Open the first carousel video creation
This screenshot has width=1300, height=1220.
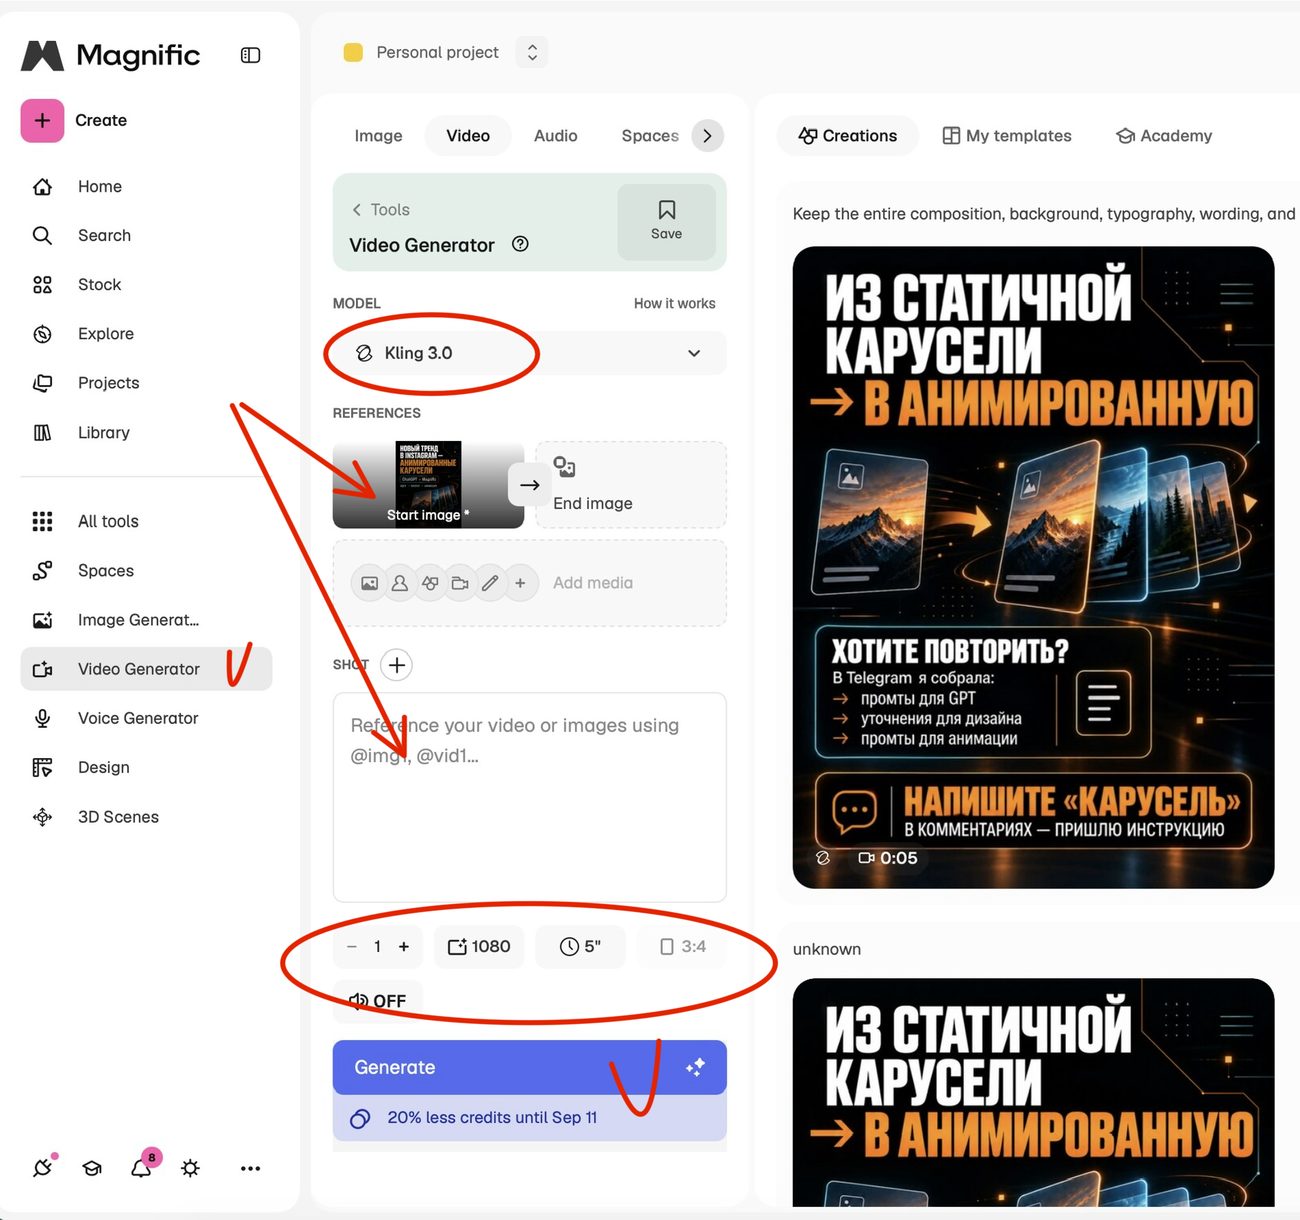point(1033,567)
